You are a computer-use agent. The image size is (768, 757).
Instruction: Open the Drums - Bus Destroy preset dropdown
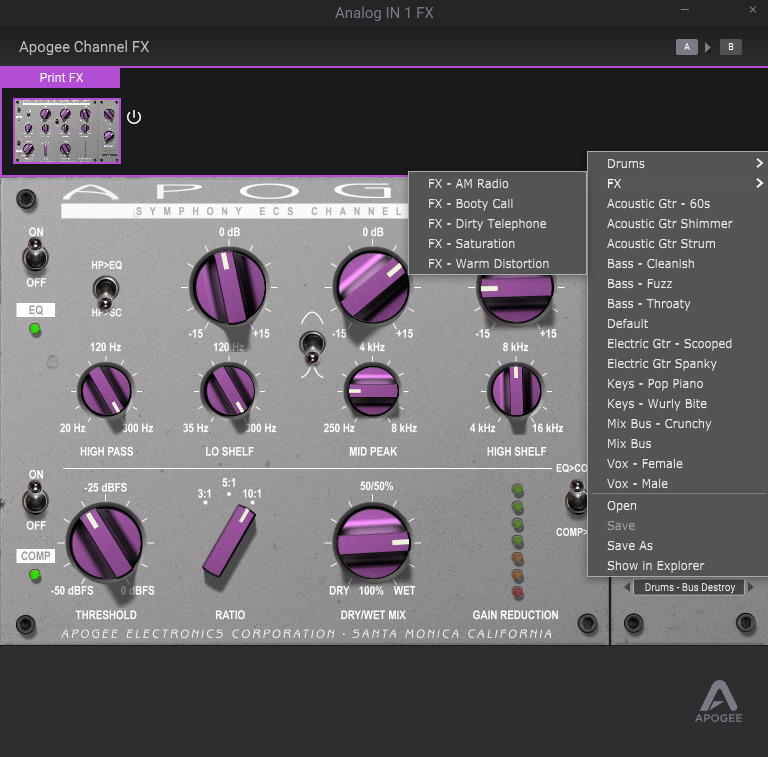pos(689,587)
